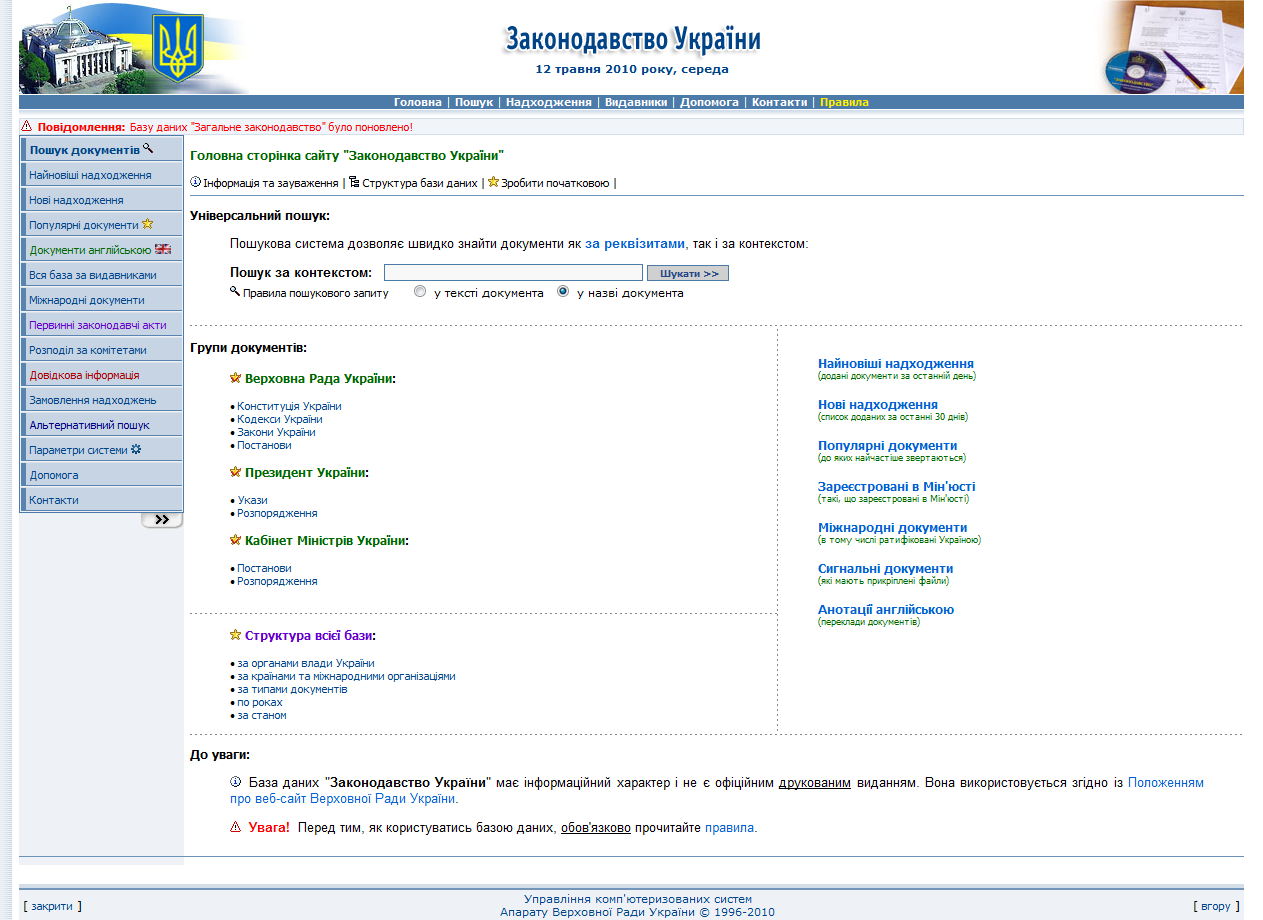The height and width of the screenshot is (920, 1263).
Task: Open Контакти in the left sidebar
Action: [x=102, y=500]
